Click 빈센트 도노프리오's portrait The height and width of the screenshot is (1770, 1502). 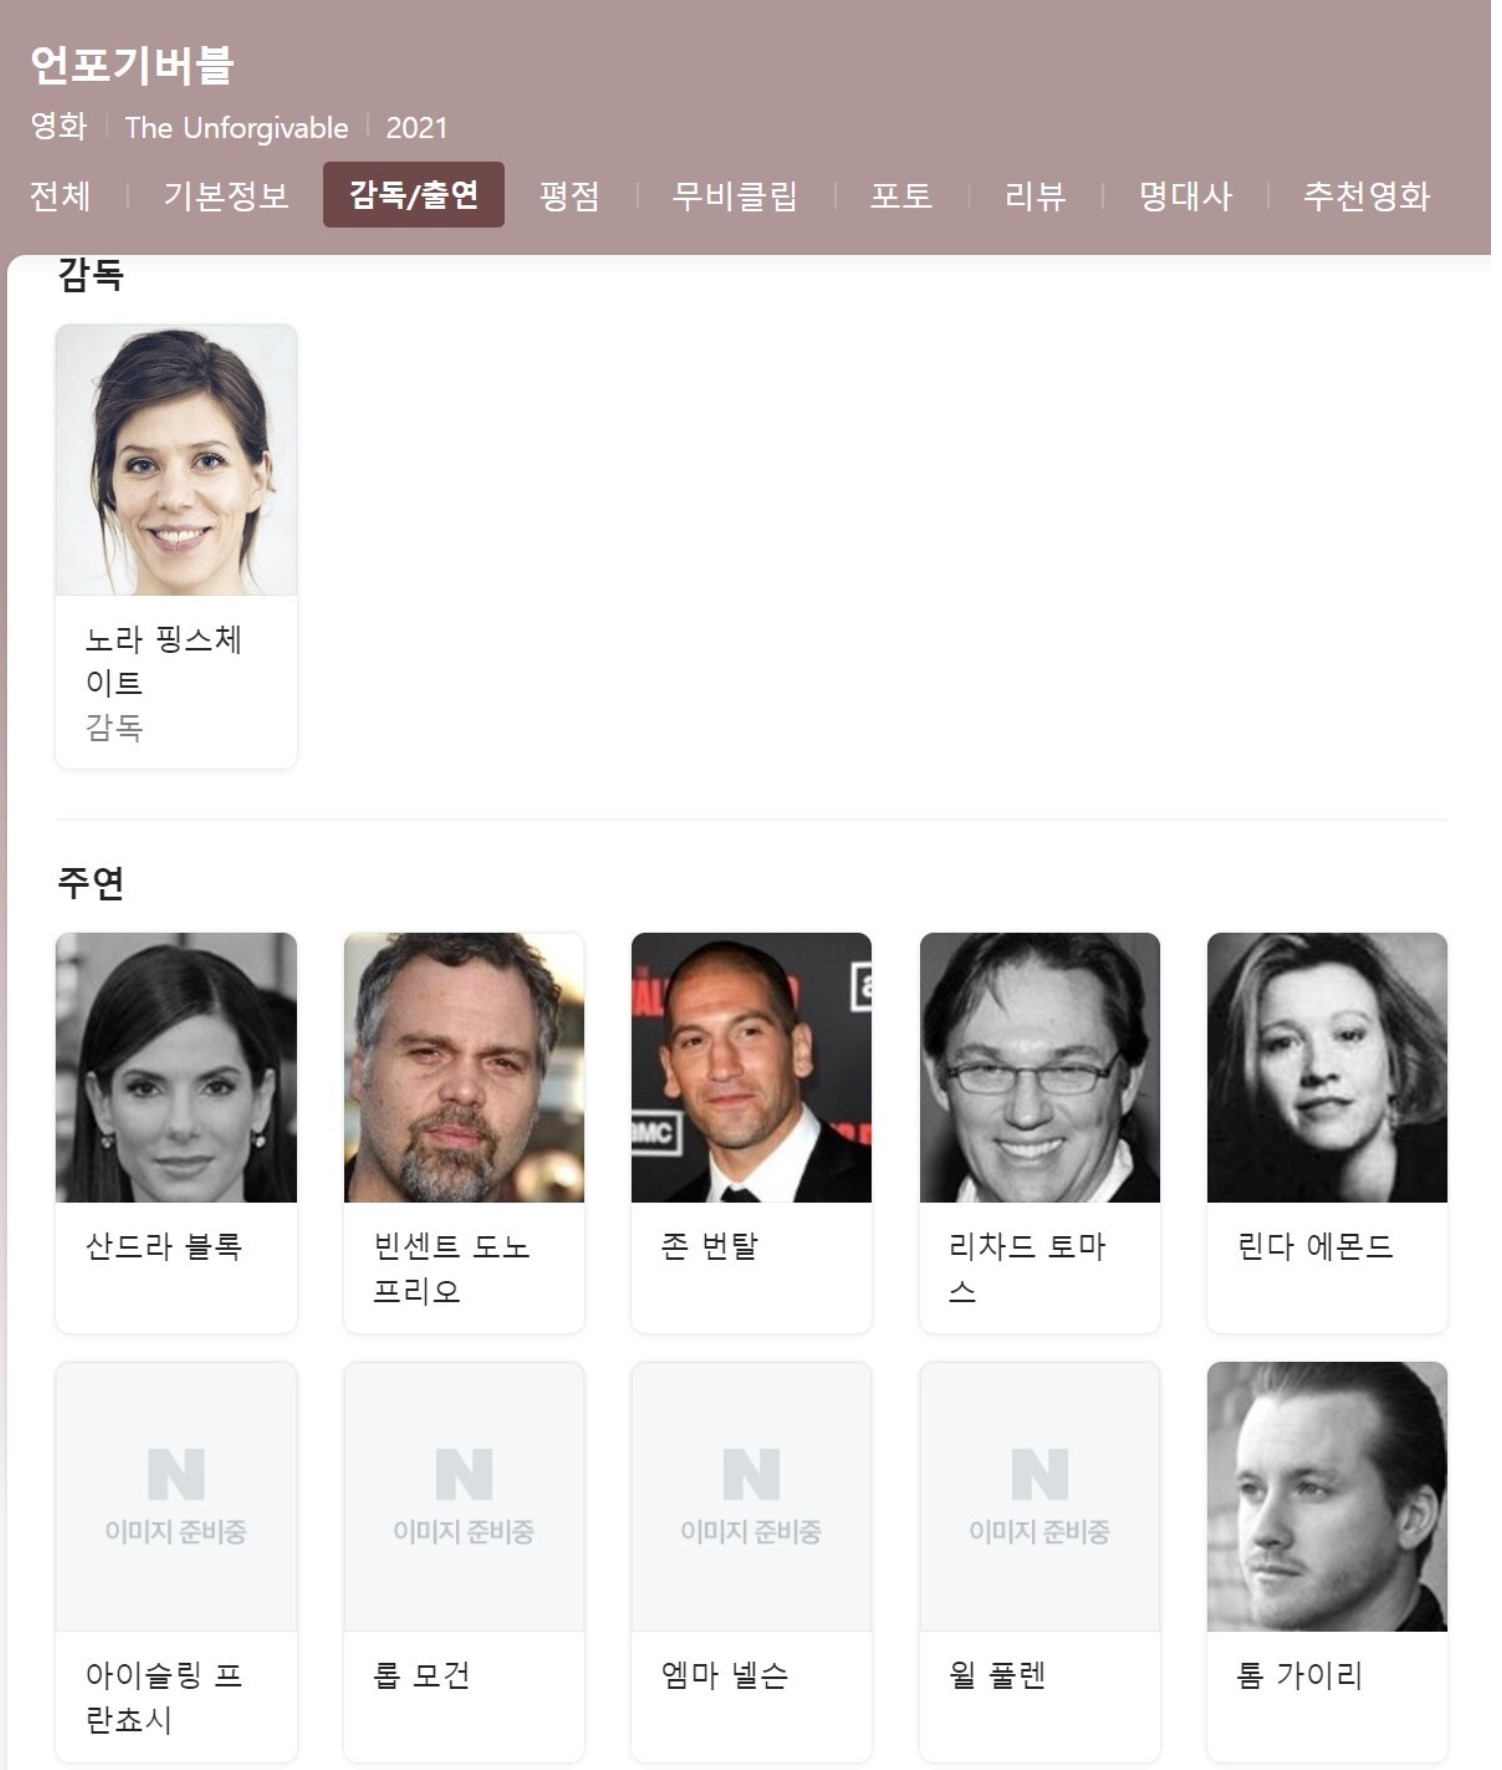click(x=464, y=1067)
